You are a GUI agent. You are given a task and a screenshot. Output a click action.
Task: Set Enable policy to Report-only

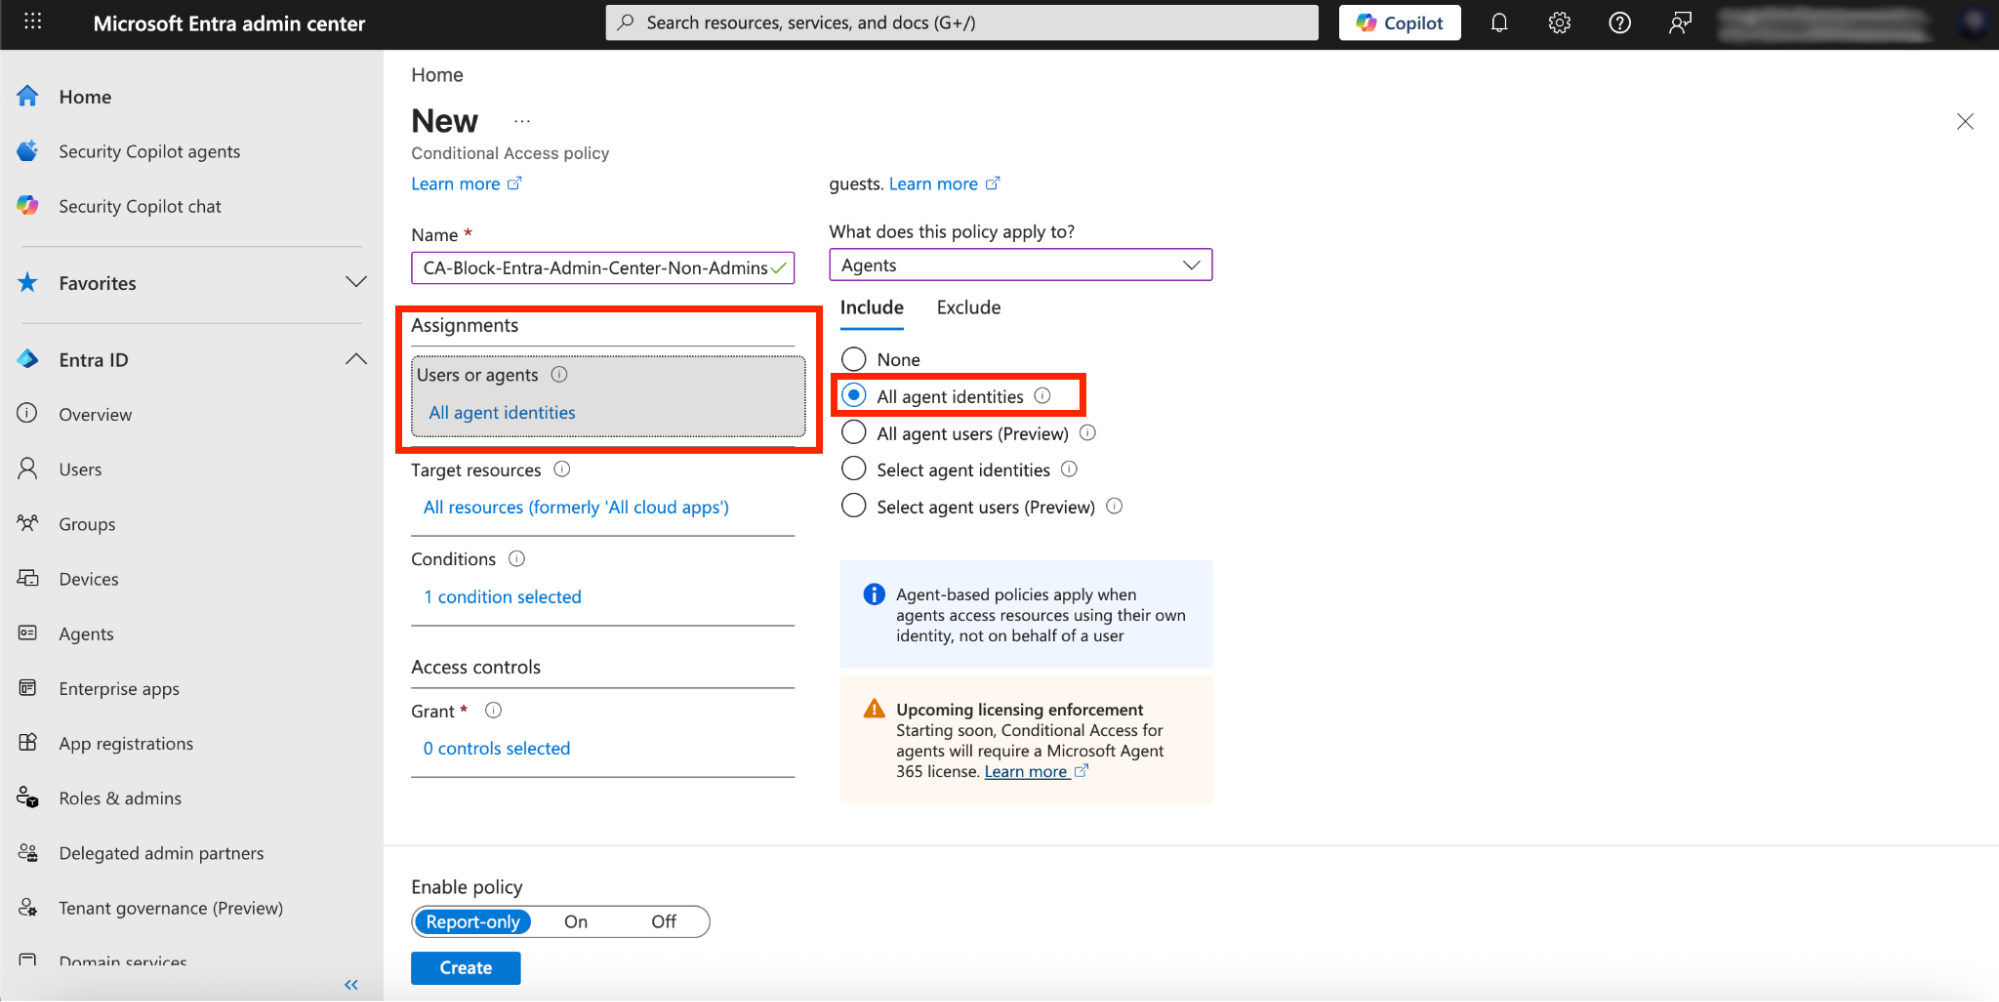coord(473,922)
